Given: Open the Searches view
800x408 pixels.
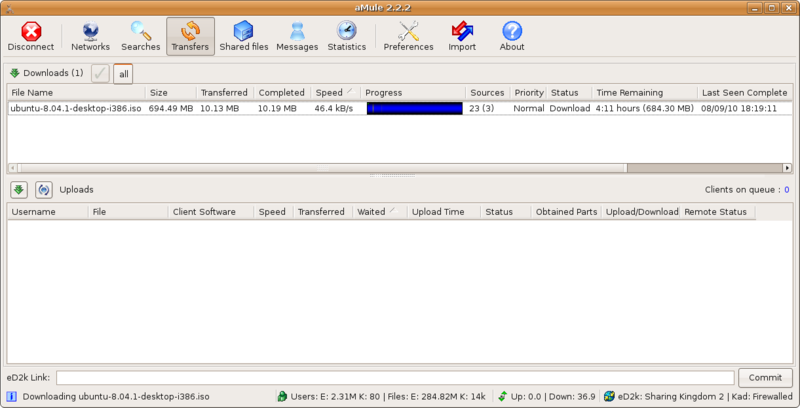Looking at the screenshot, I should [x=140, y=36].
